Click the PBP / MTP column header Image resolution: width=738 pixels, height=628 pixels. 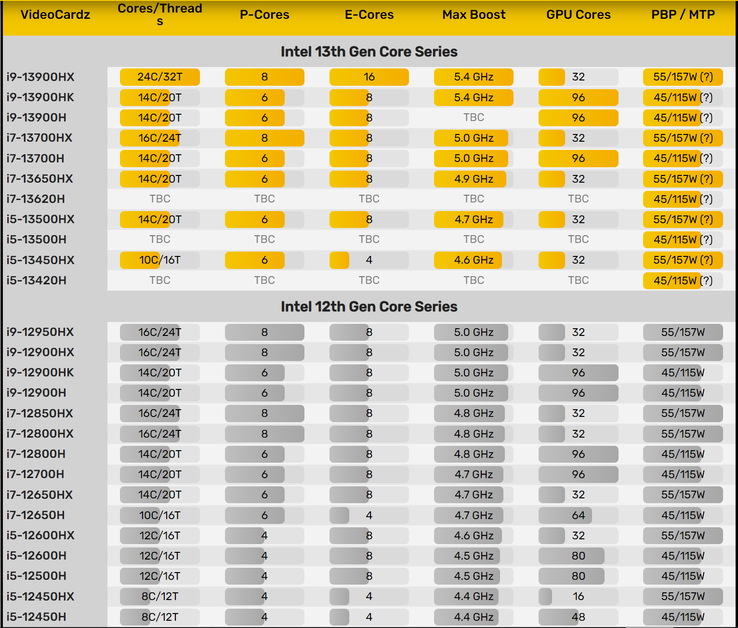click(x=683, y=15)
